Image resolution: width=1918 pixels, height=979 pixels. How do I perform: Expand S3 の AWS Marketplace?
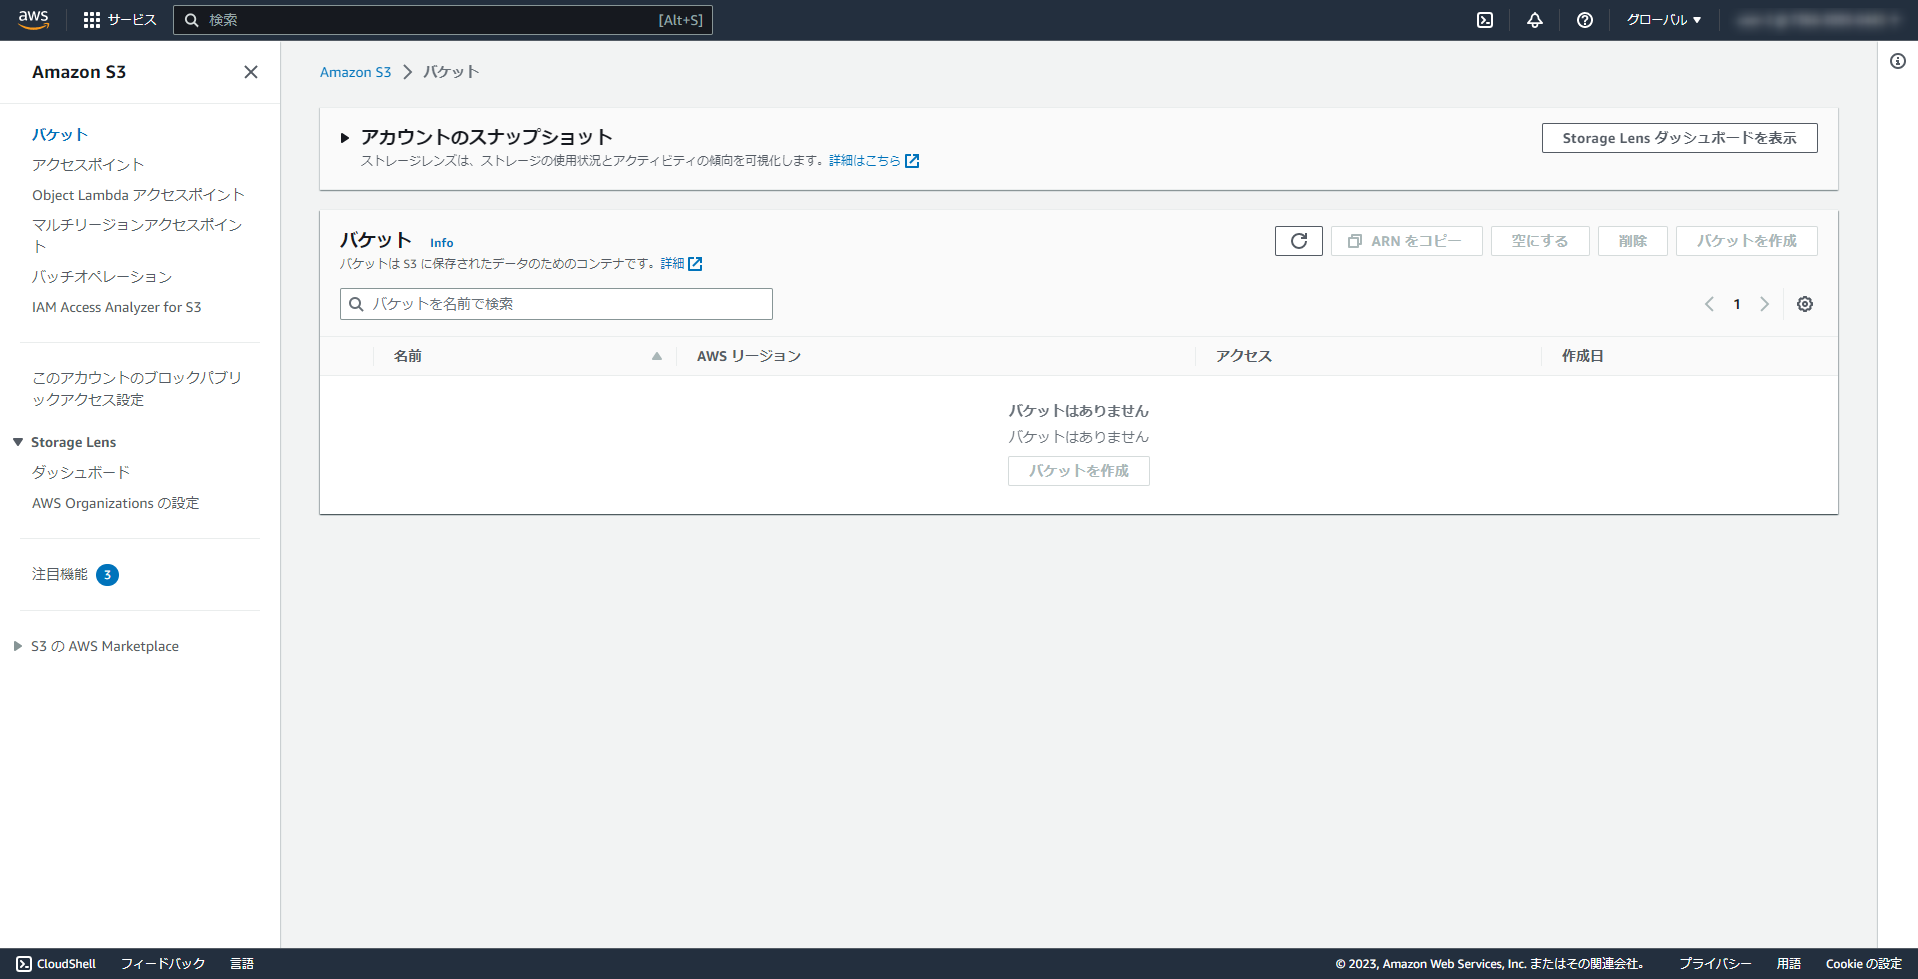pyautogui.click(x=16, y=645)
